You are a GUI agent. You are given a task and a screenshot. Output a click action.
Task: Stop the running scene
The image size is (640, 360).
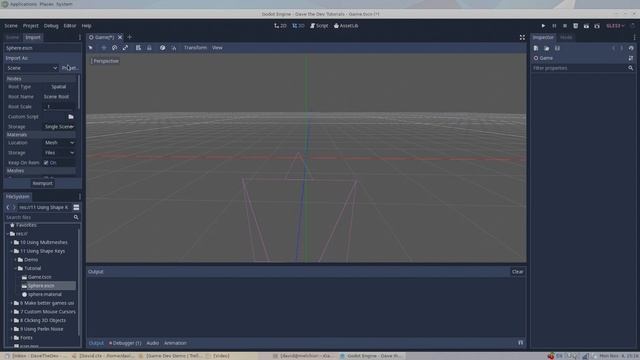click(565, 26)
